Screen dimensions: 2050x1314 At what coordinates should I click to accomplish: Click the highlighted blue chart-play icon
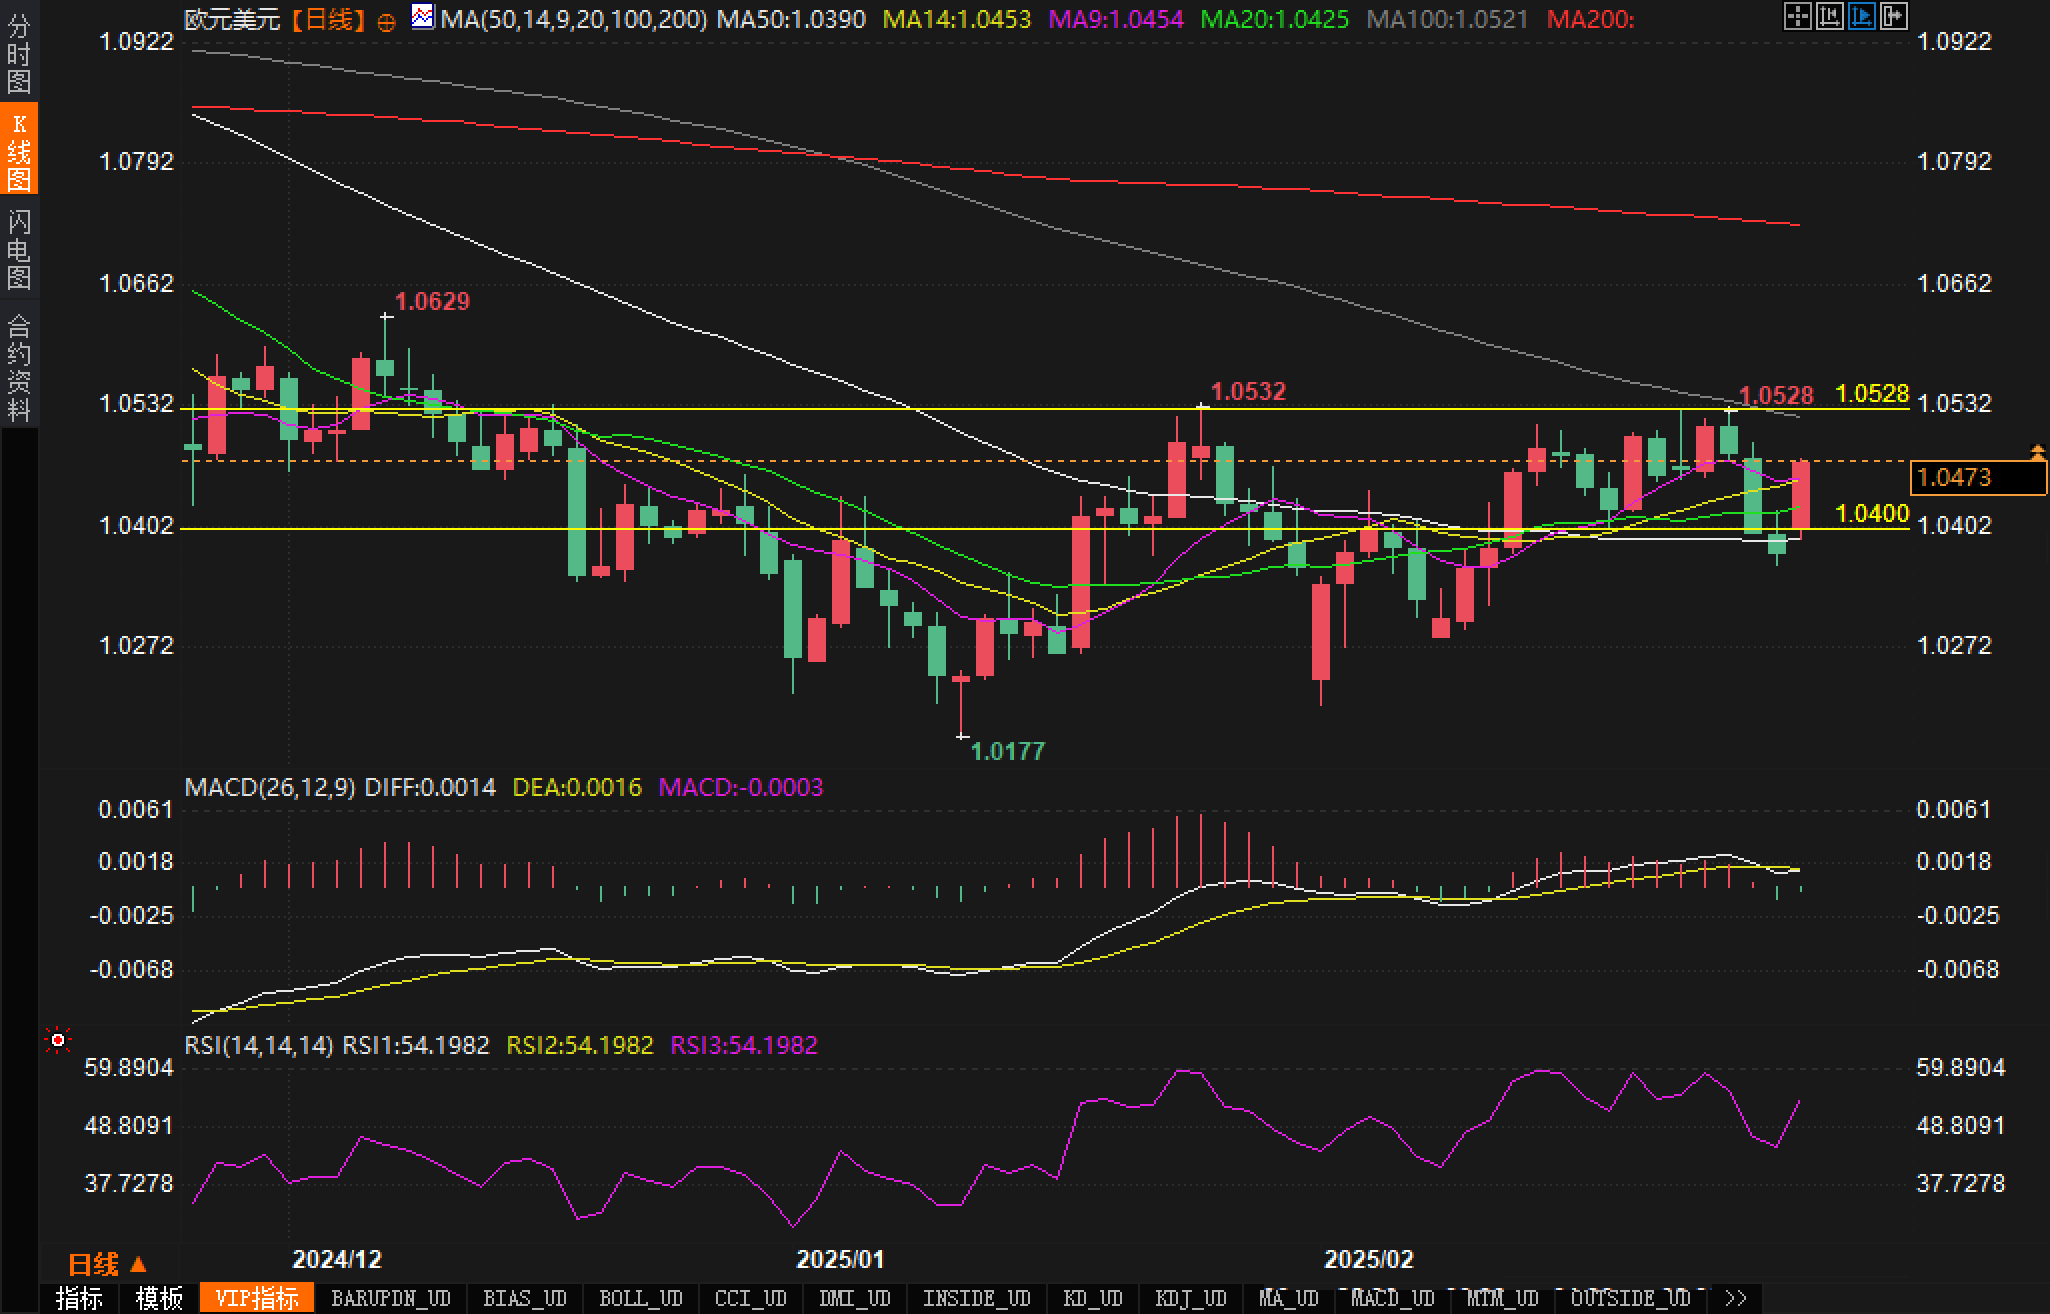[x=1861, y=16]
